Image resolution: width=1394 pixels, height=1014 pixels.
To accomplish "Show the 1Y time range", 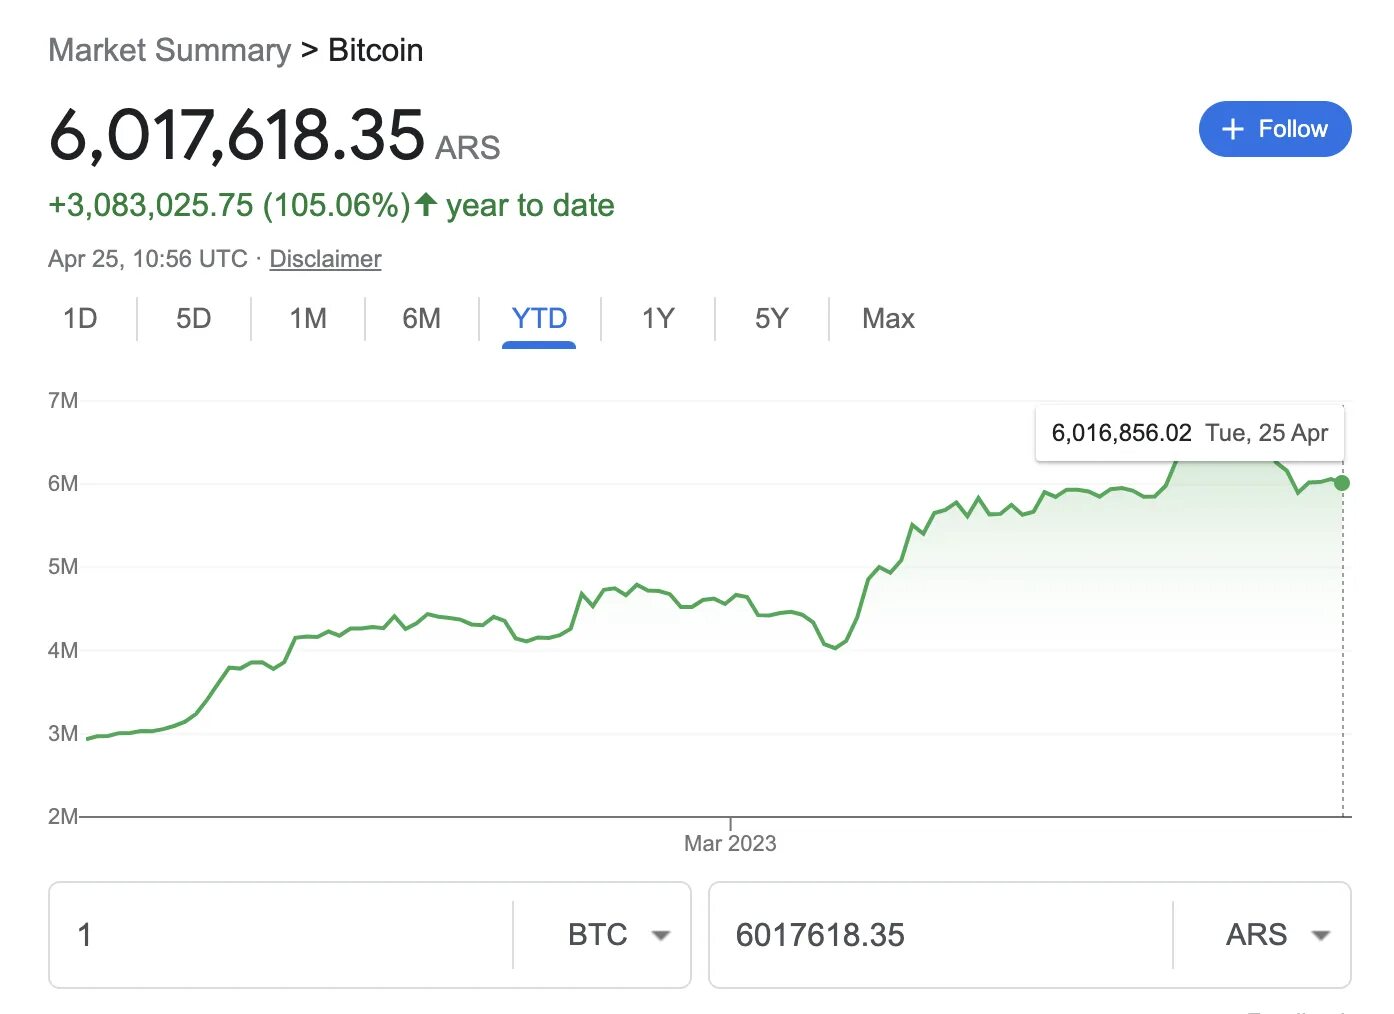I will coord(658,319).
